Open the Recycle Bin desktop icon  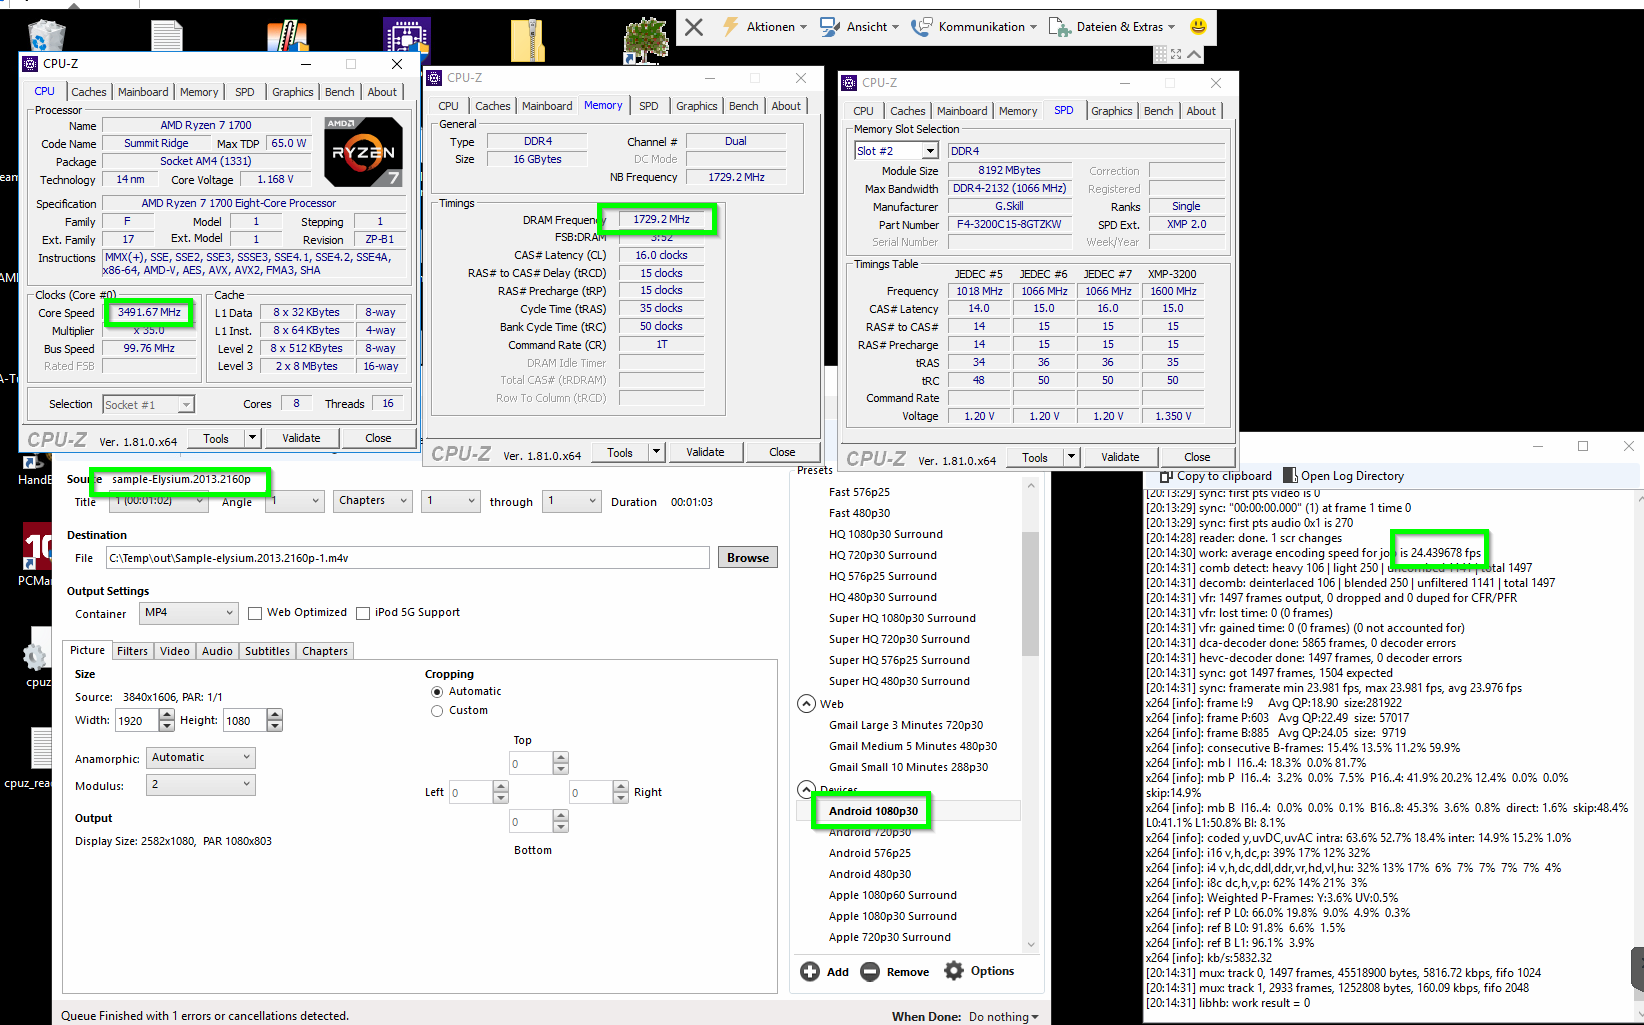pyautogui.click(x=46, y=36)
